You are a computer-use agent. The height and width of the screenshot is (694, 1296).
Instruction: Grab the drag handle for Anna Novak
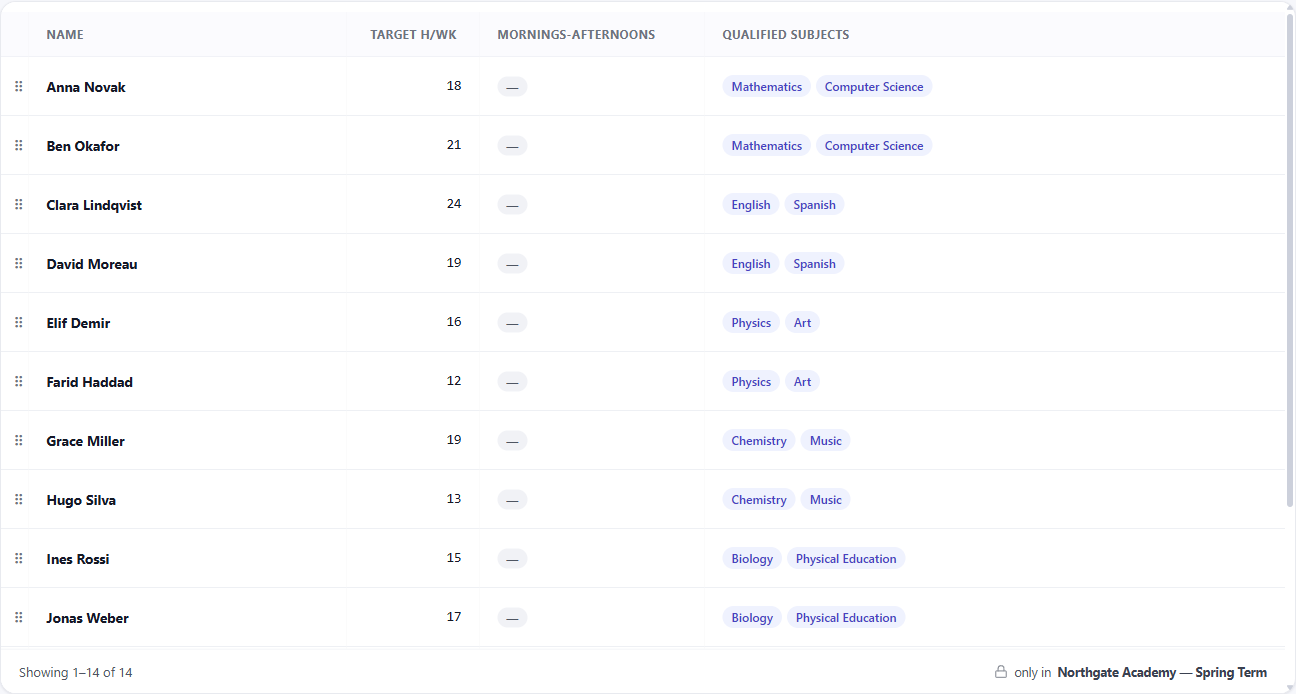click(x=18, y=87)
